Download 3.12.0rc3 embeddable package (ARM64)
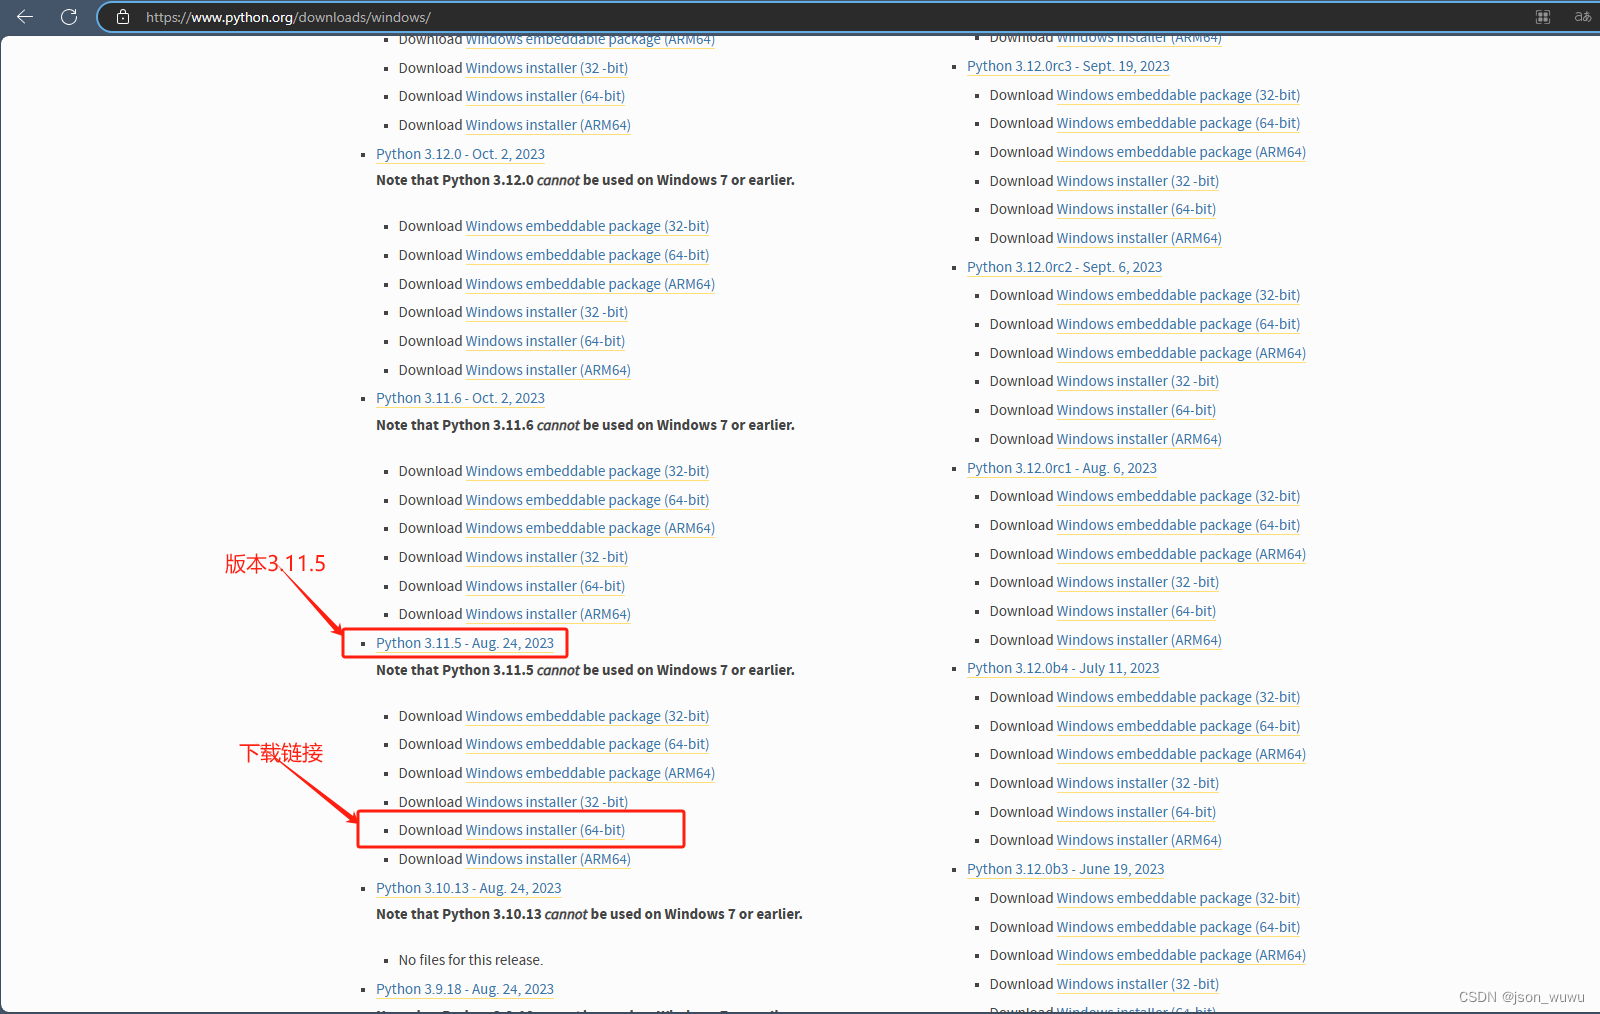The image size is (1600, 1014). [1181, 152]
